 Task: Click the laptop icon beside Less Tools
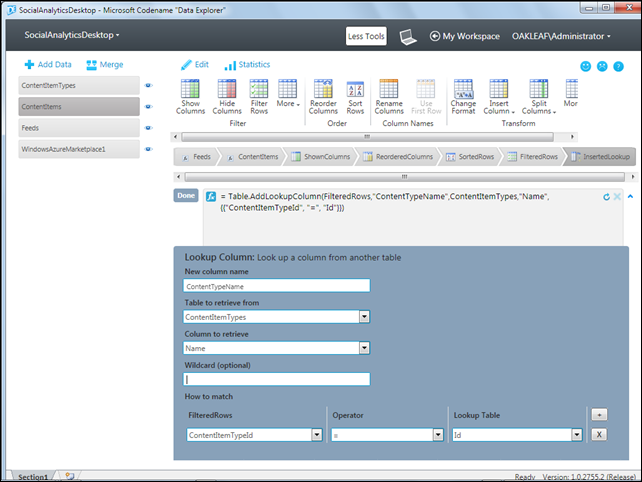(x=407, y=36)
